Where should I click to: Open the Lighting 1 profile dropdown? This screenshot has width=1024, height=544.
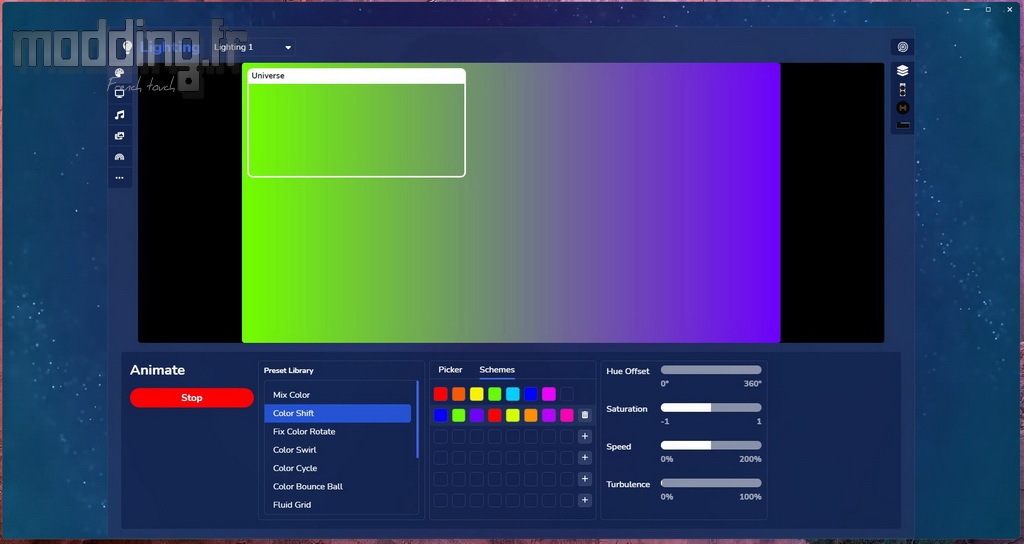click(252, 47)
